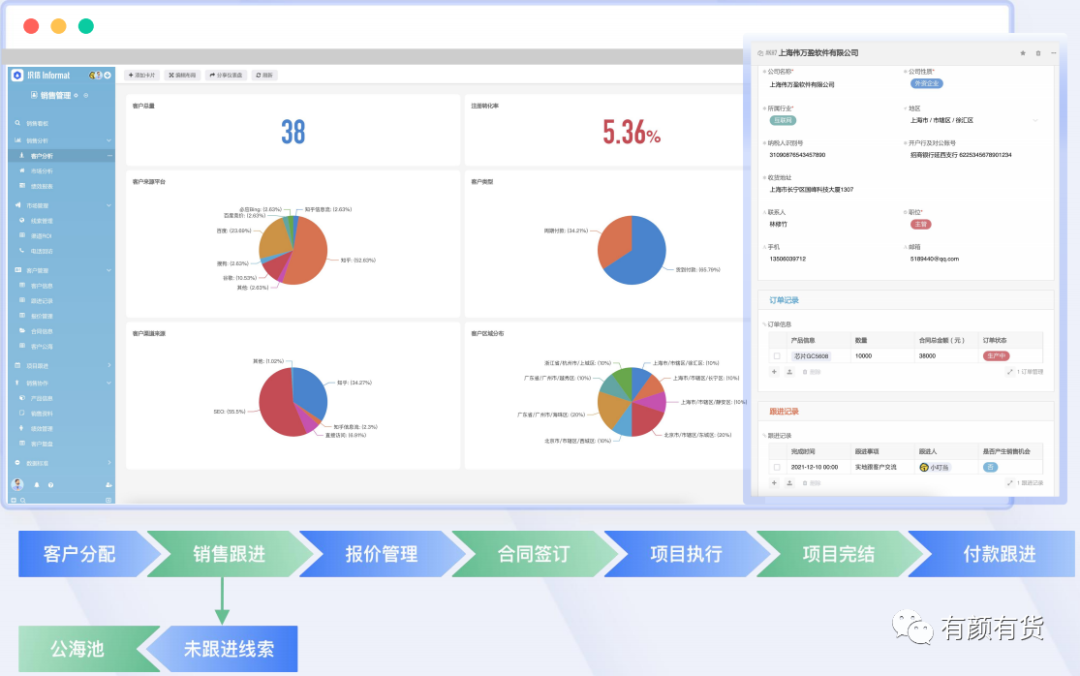Click the trash icon in record header

1038,53
